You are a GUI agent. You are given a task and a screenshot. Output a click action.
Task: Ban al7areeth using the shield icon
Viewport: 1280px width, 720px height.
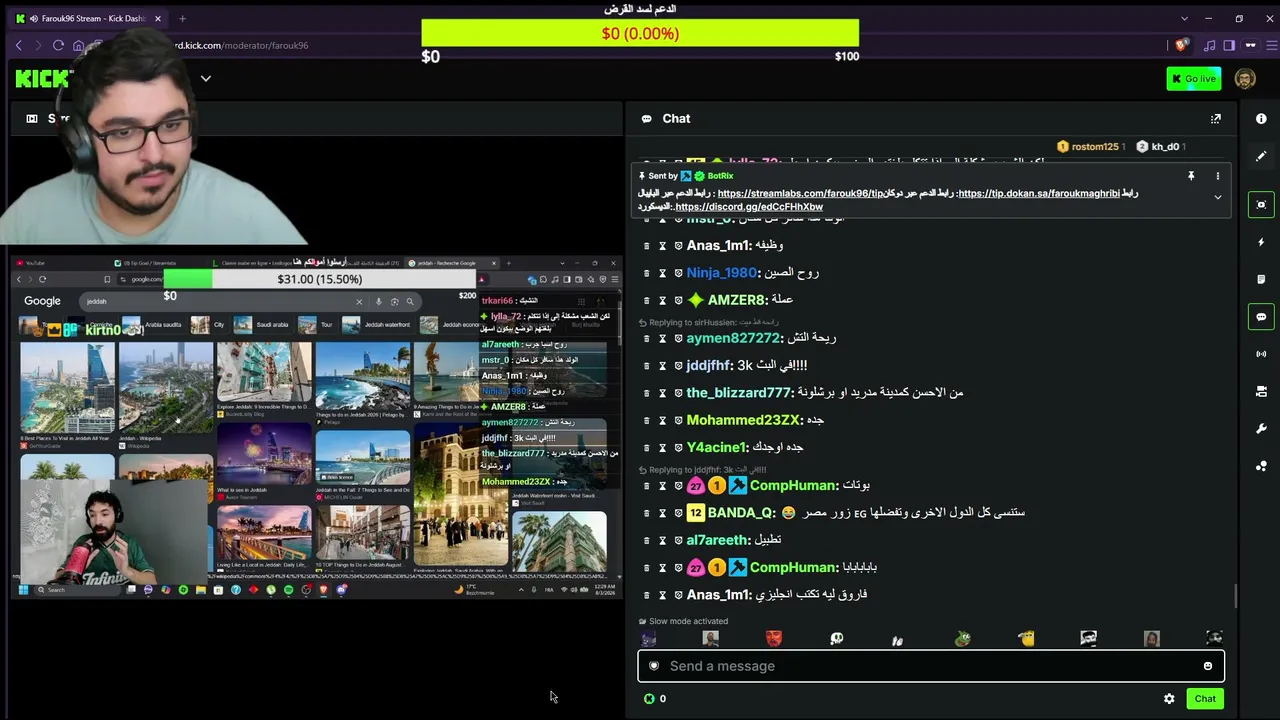point(678,540)
